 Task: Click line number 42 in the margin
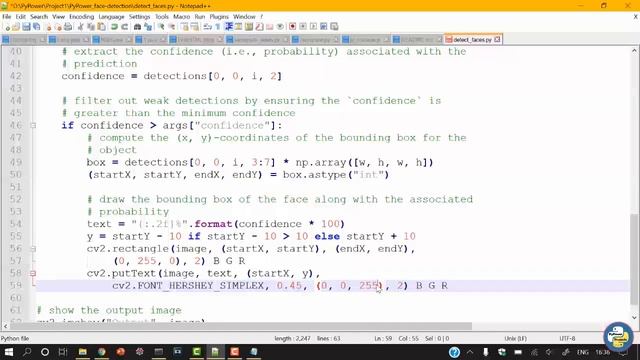pyautogui.click(x=16, y=76)
